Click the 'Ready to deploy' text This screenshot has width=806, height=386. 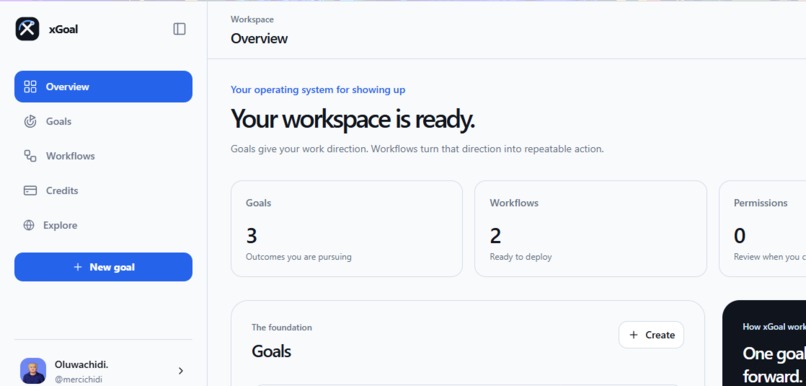(521, 256)
